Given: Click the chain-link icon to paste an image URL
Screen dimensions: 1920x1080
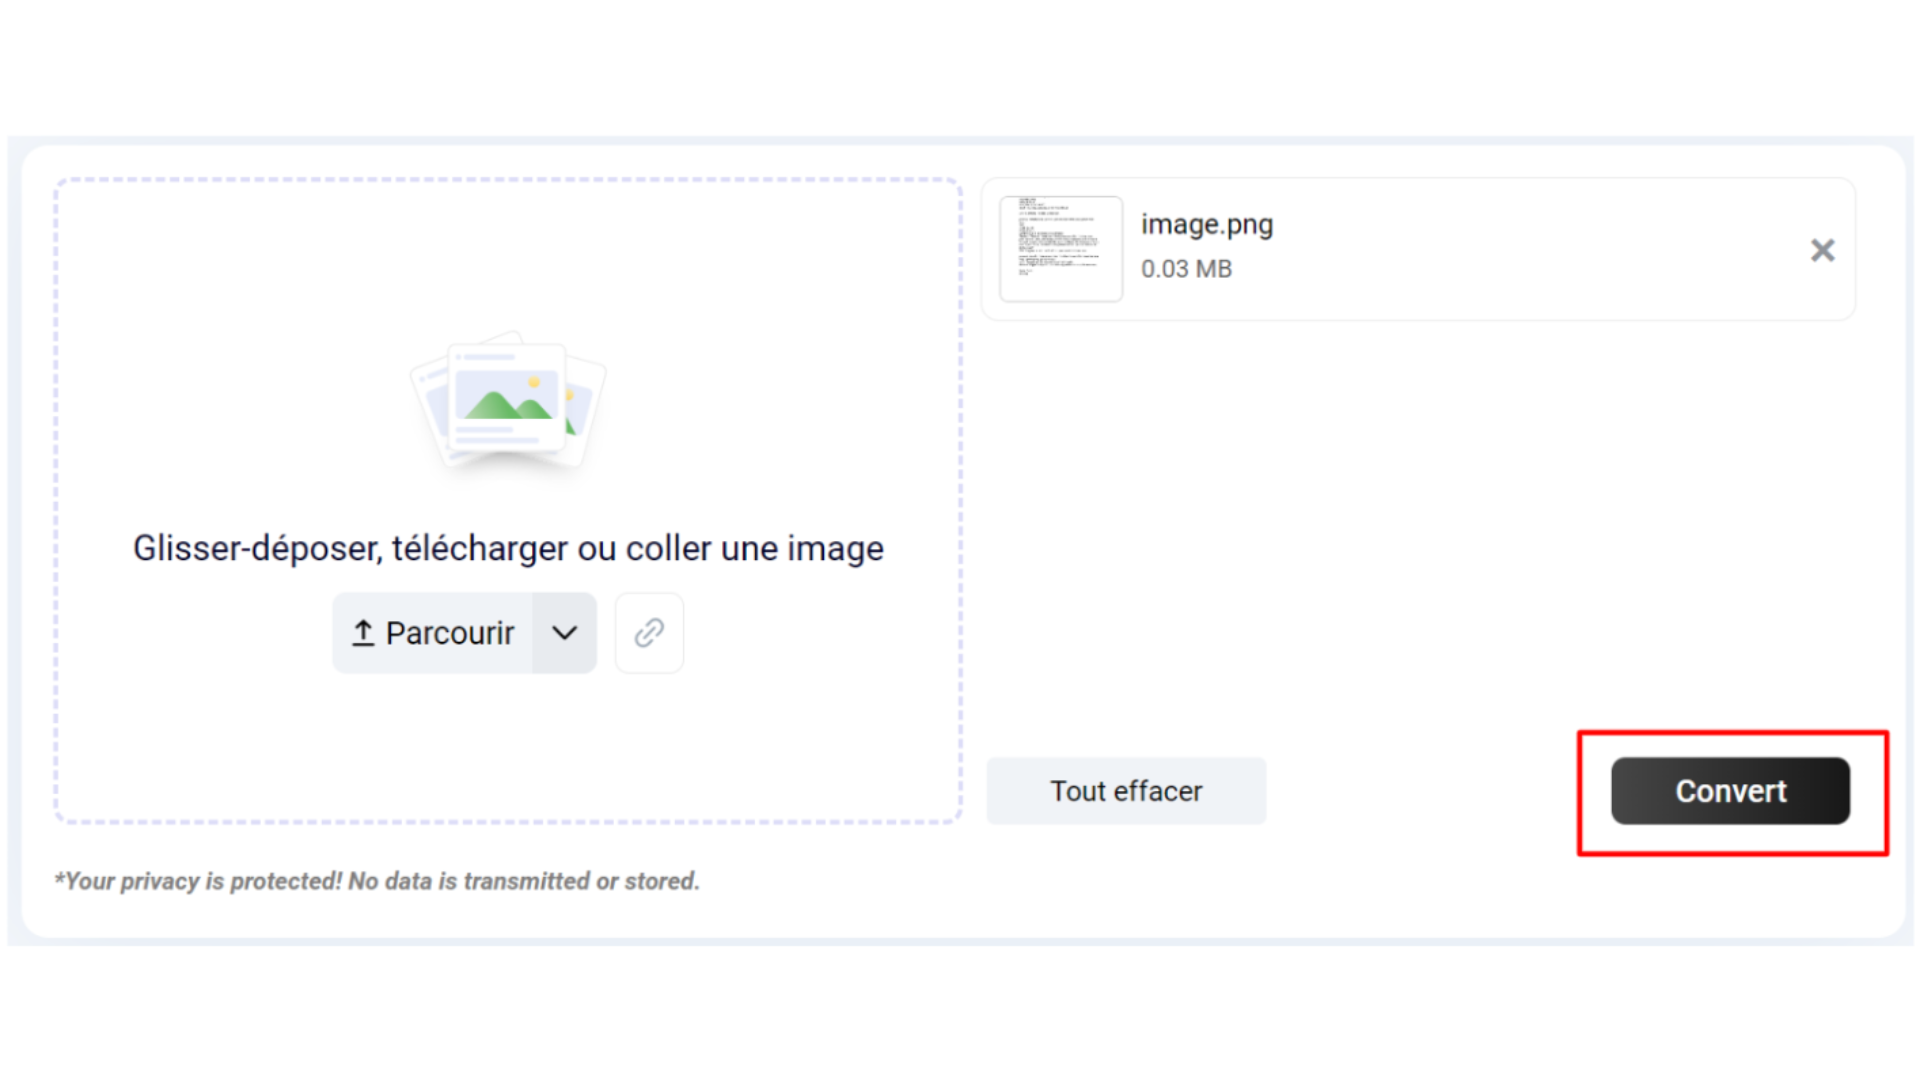Looking at the screenshot, I should pos(648,632).
